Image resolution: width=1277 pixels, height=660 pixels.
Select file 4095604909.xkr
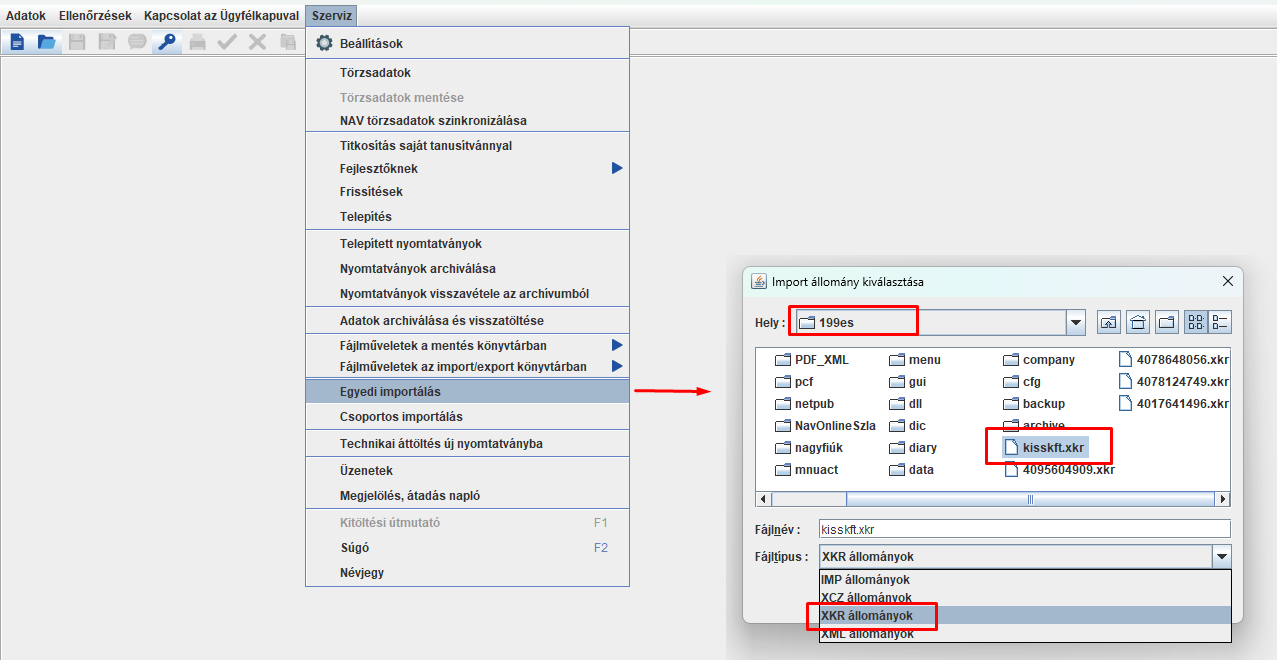1060,470
